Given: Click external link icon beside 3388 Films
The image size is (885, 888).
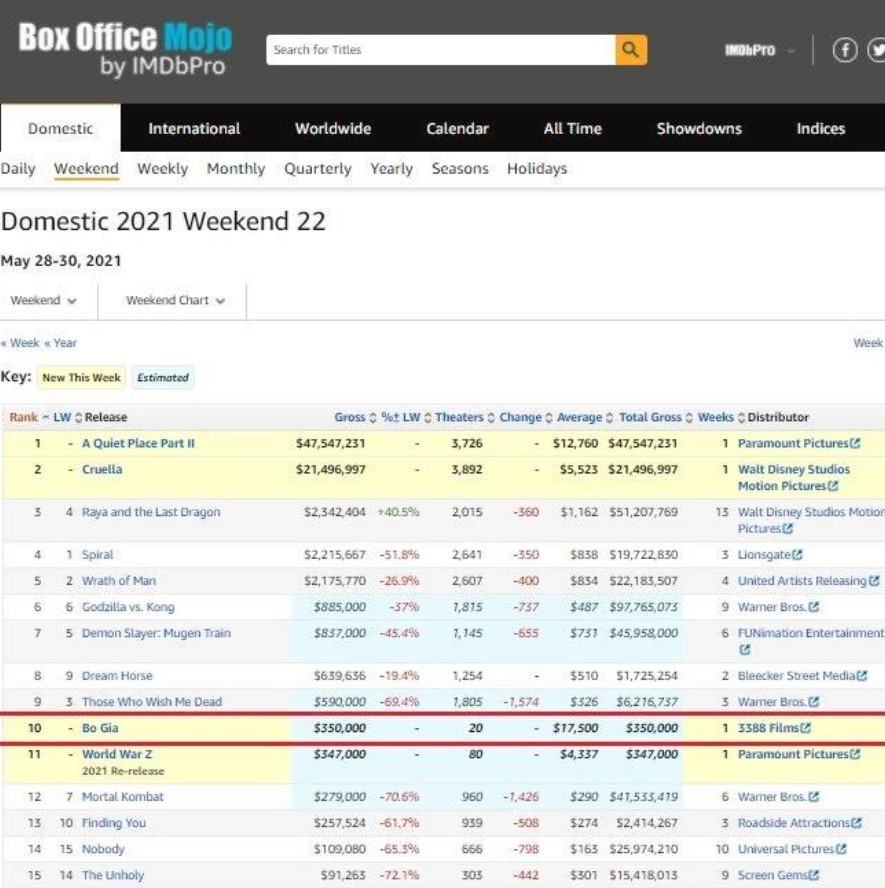Looking at the screenshot, I should 806,729.
